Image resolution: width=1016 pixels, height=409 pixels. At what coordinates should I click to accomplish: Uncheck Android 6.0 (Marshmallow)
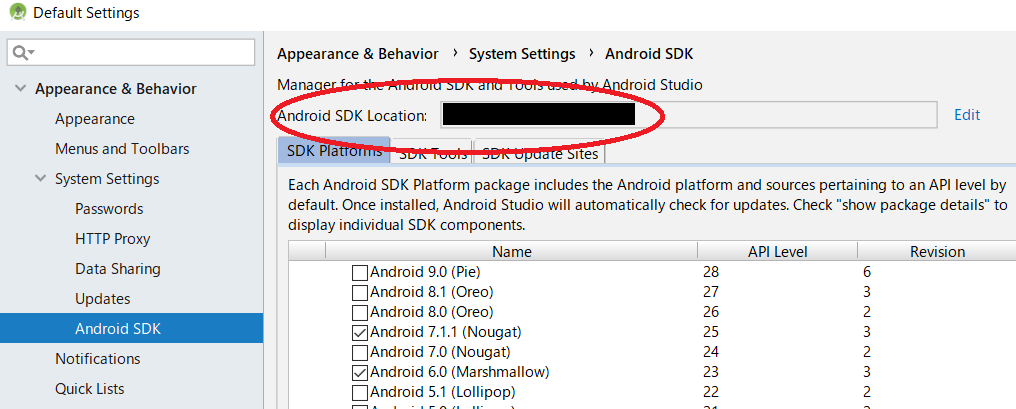360,372
